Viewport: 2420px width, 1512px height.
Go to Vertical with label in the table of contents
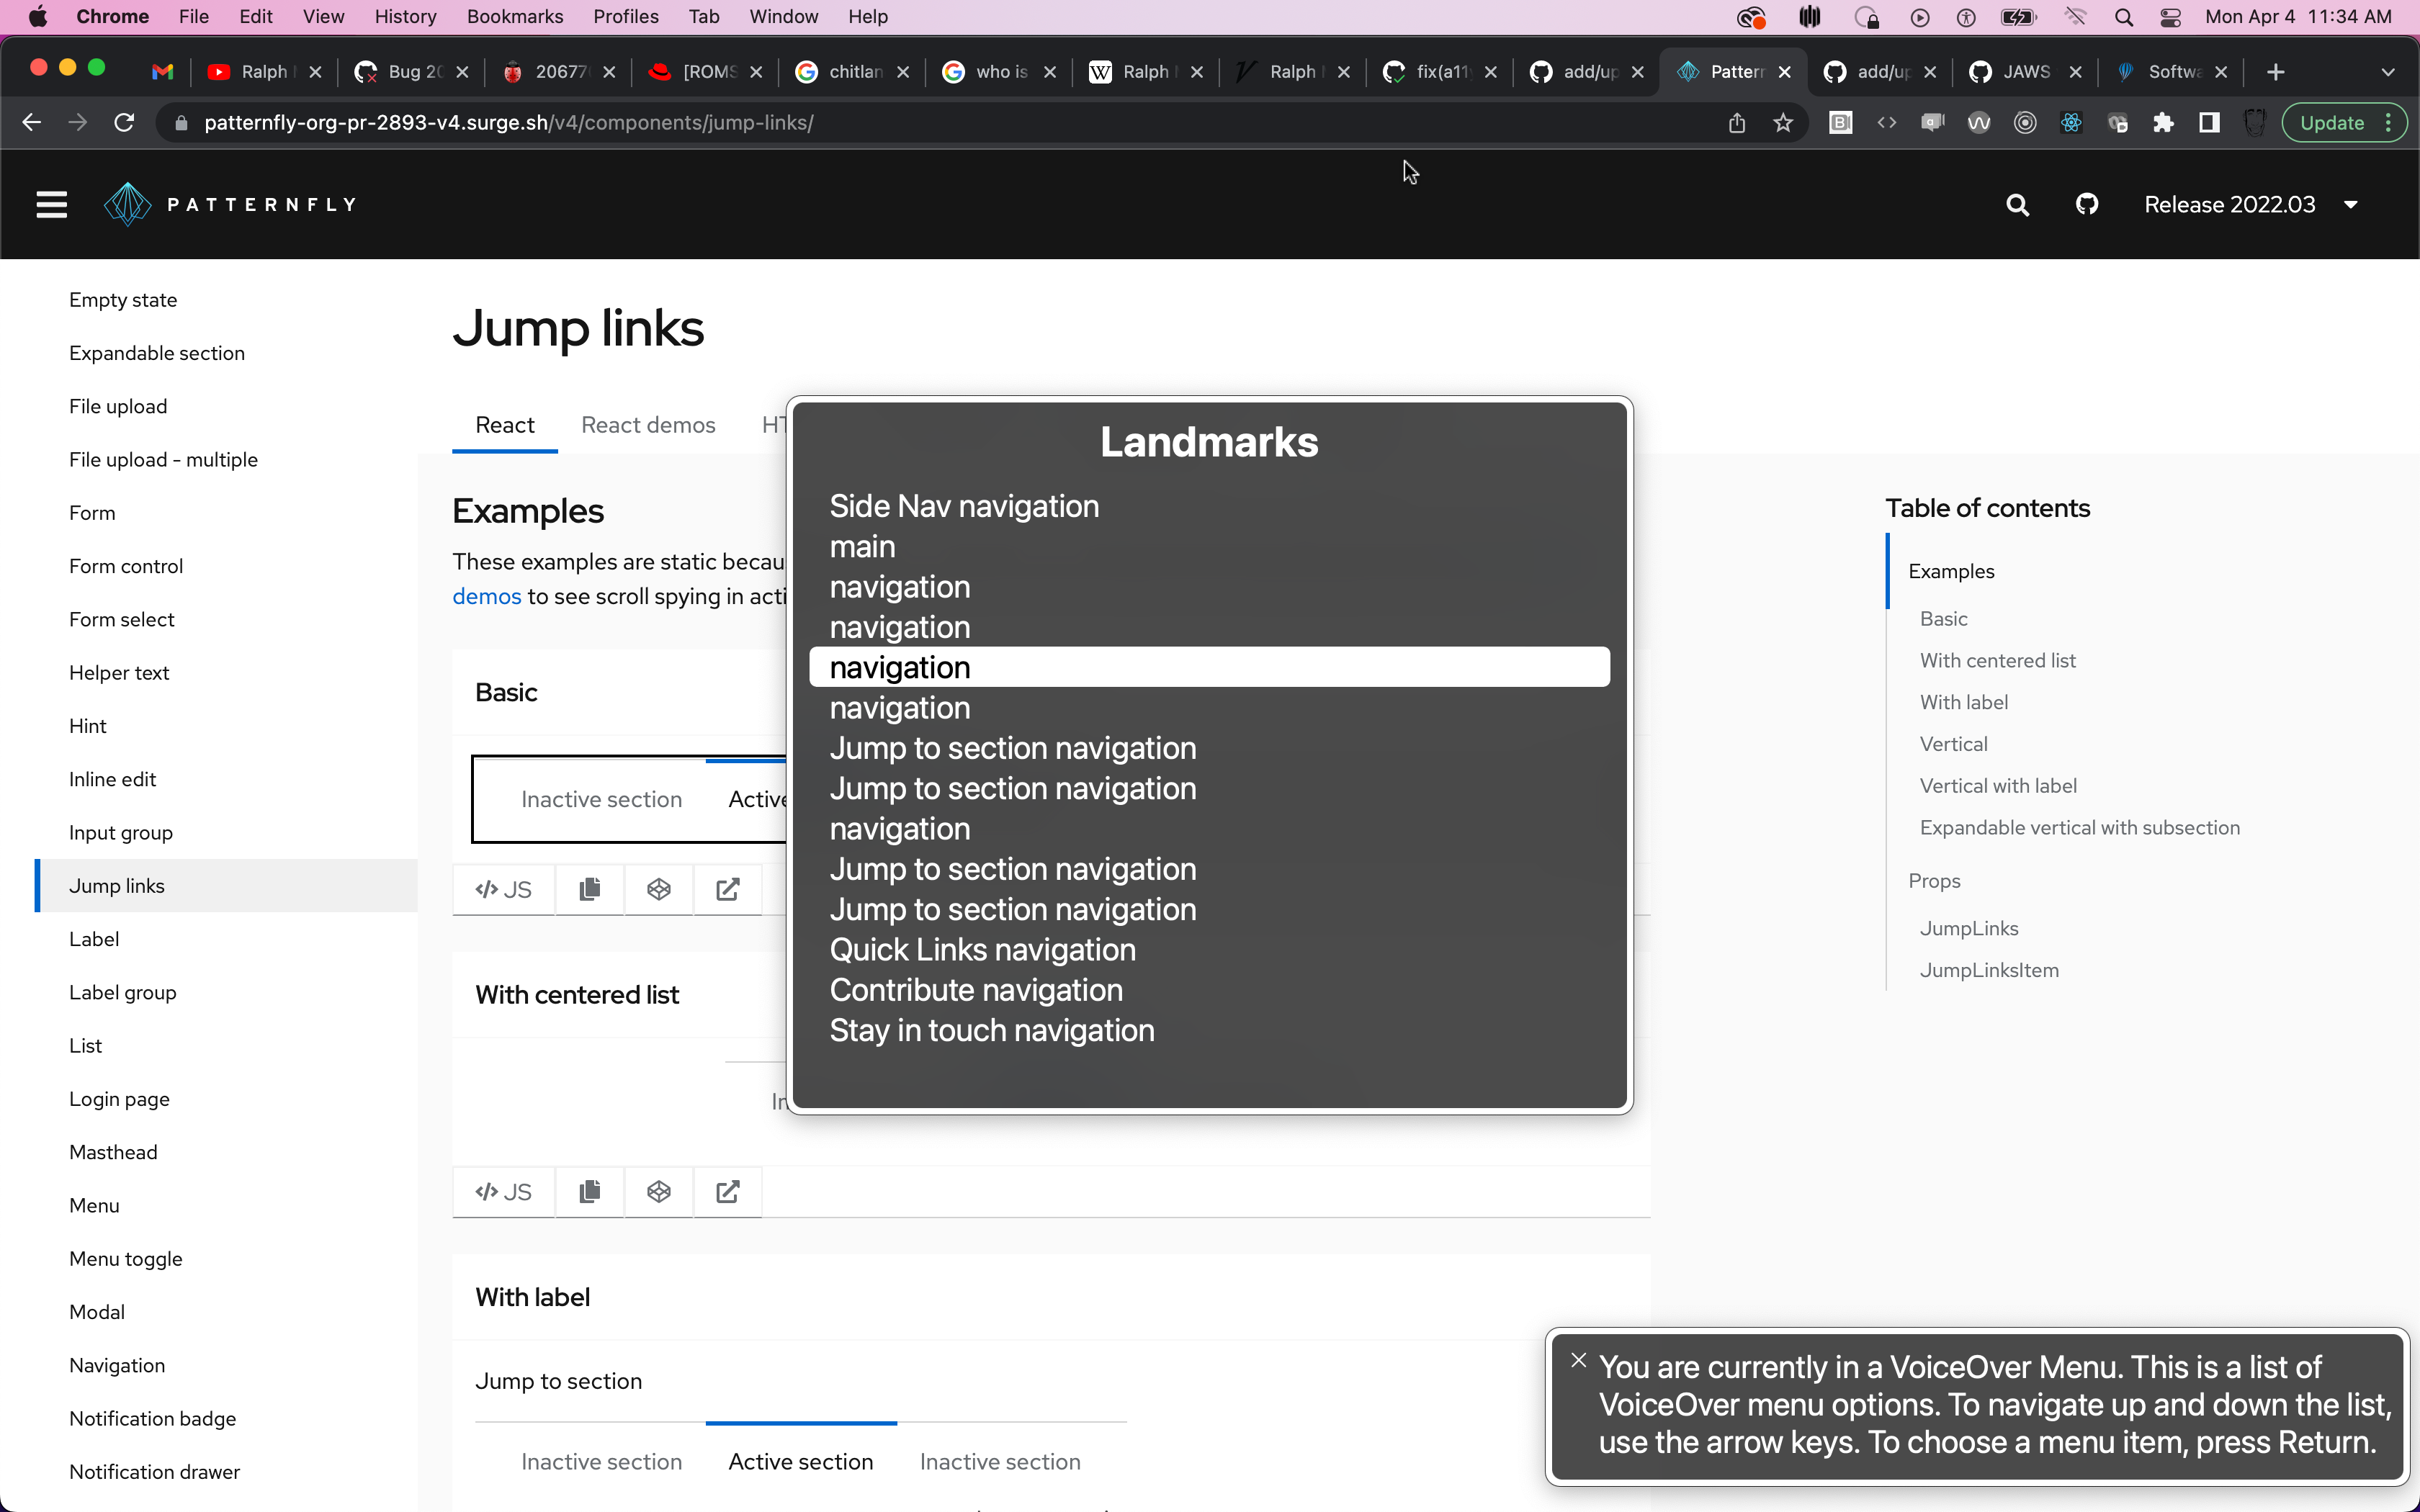pos(1997,785)
